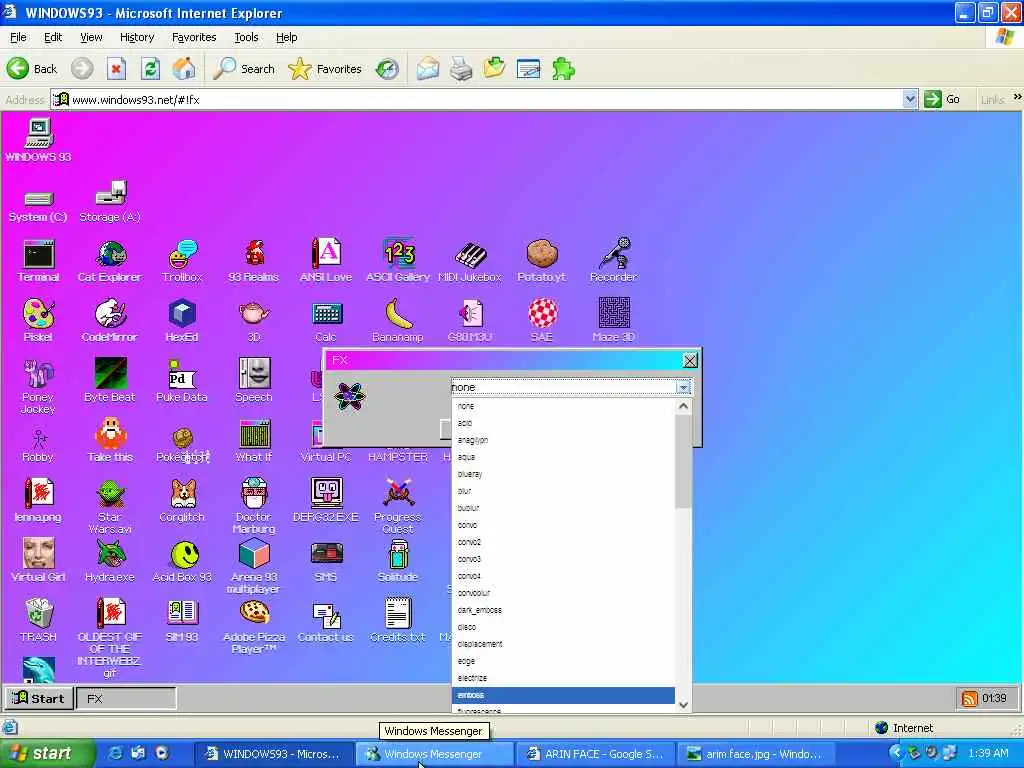Select 'dark_emboss' in effects list
Image resolution: width=1024 pixels, height=768 pixels.
click(x=563, y=610)
